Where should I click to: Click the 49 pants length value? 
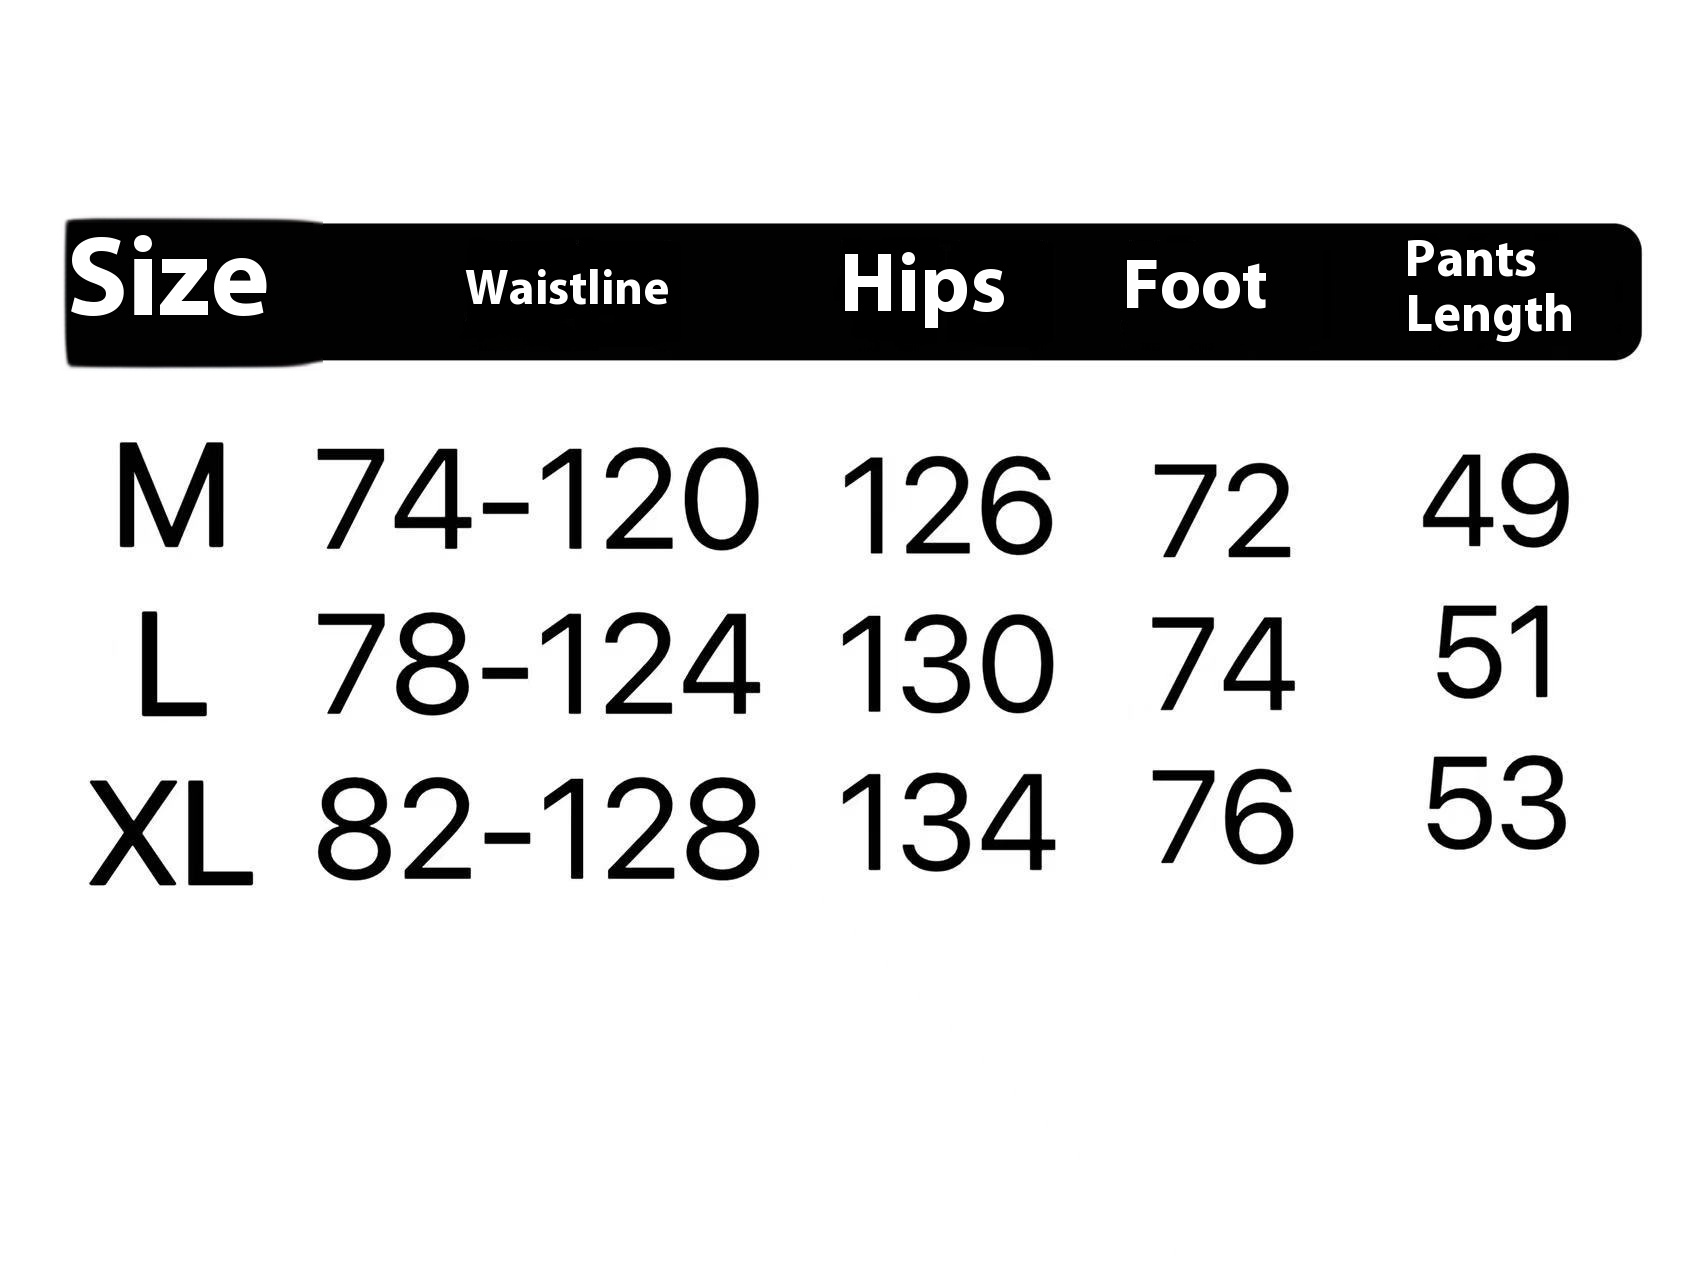pos(1496,501)
